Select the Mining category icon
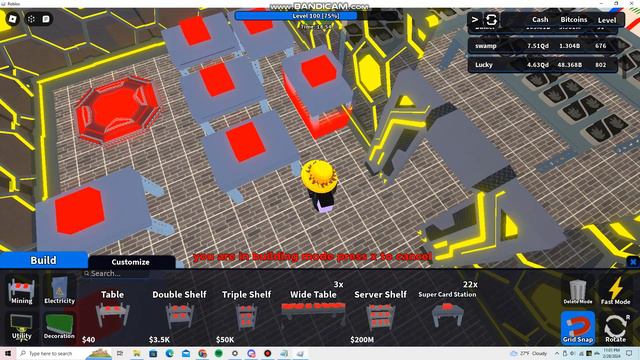Viewport: 640px width, 360px height. pos(22,291)
